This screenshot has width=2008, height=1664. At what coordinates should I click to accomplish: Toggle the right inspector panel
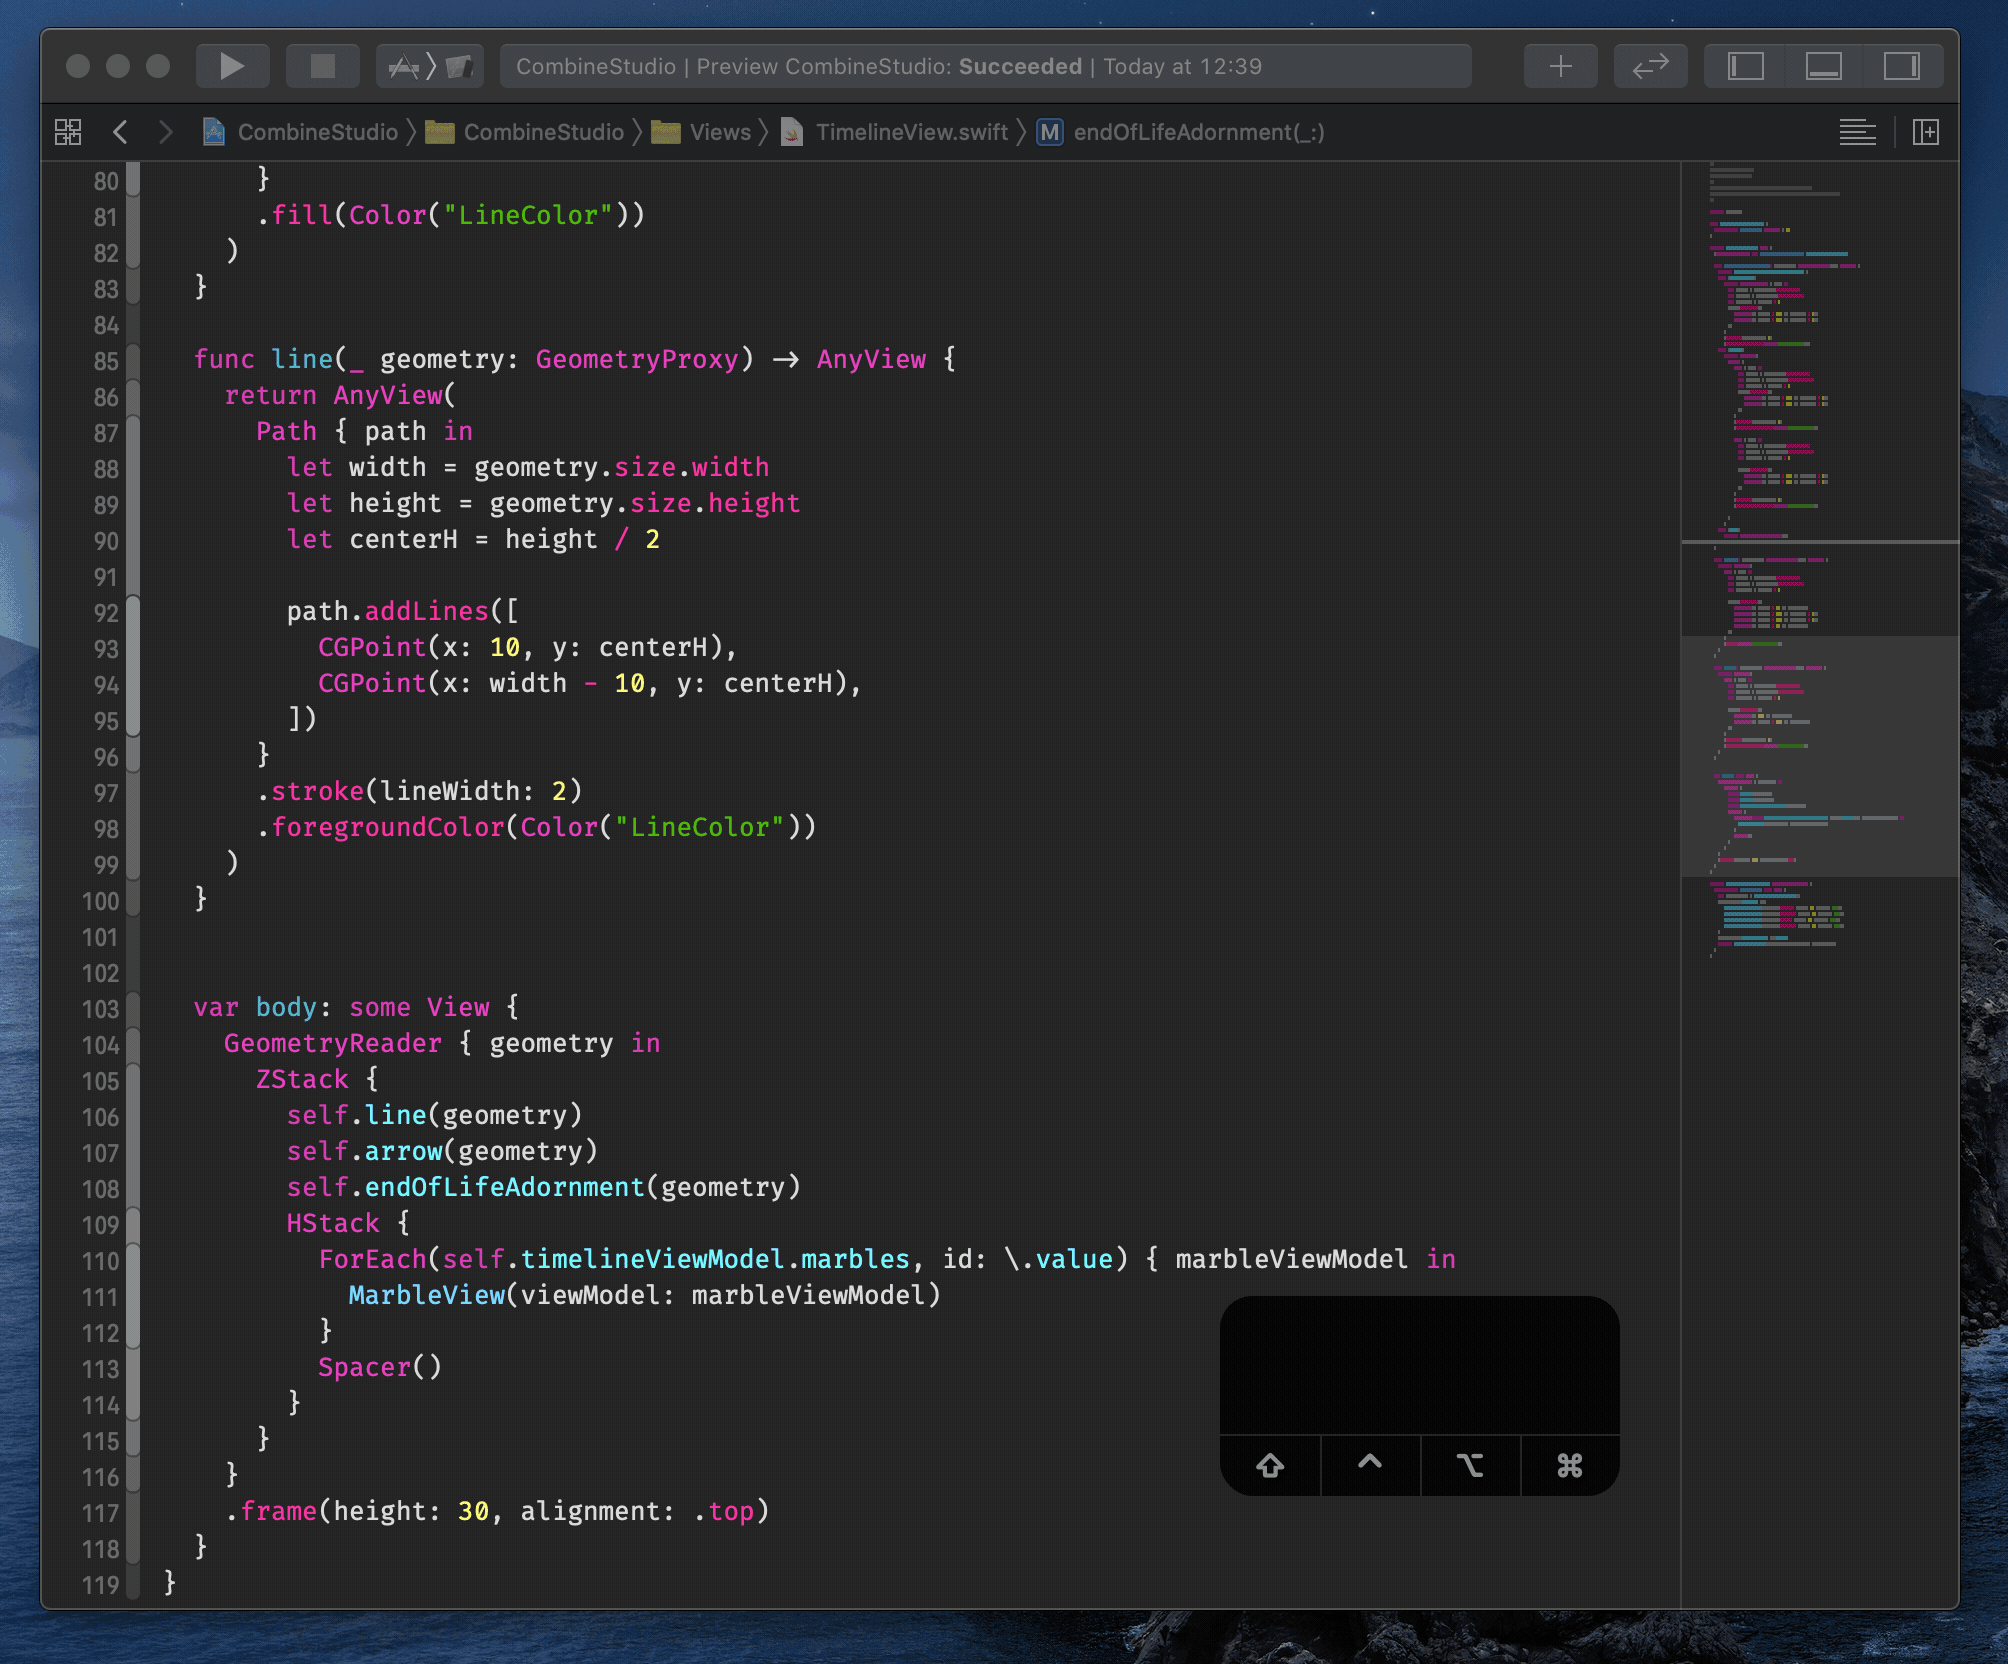coord(1901,67)
